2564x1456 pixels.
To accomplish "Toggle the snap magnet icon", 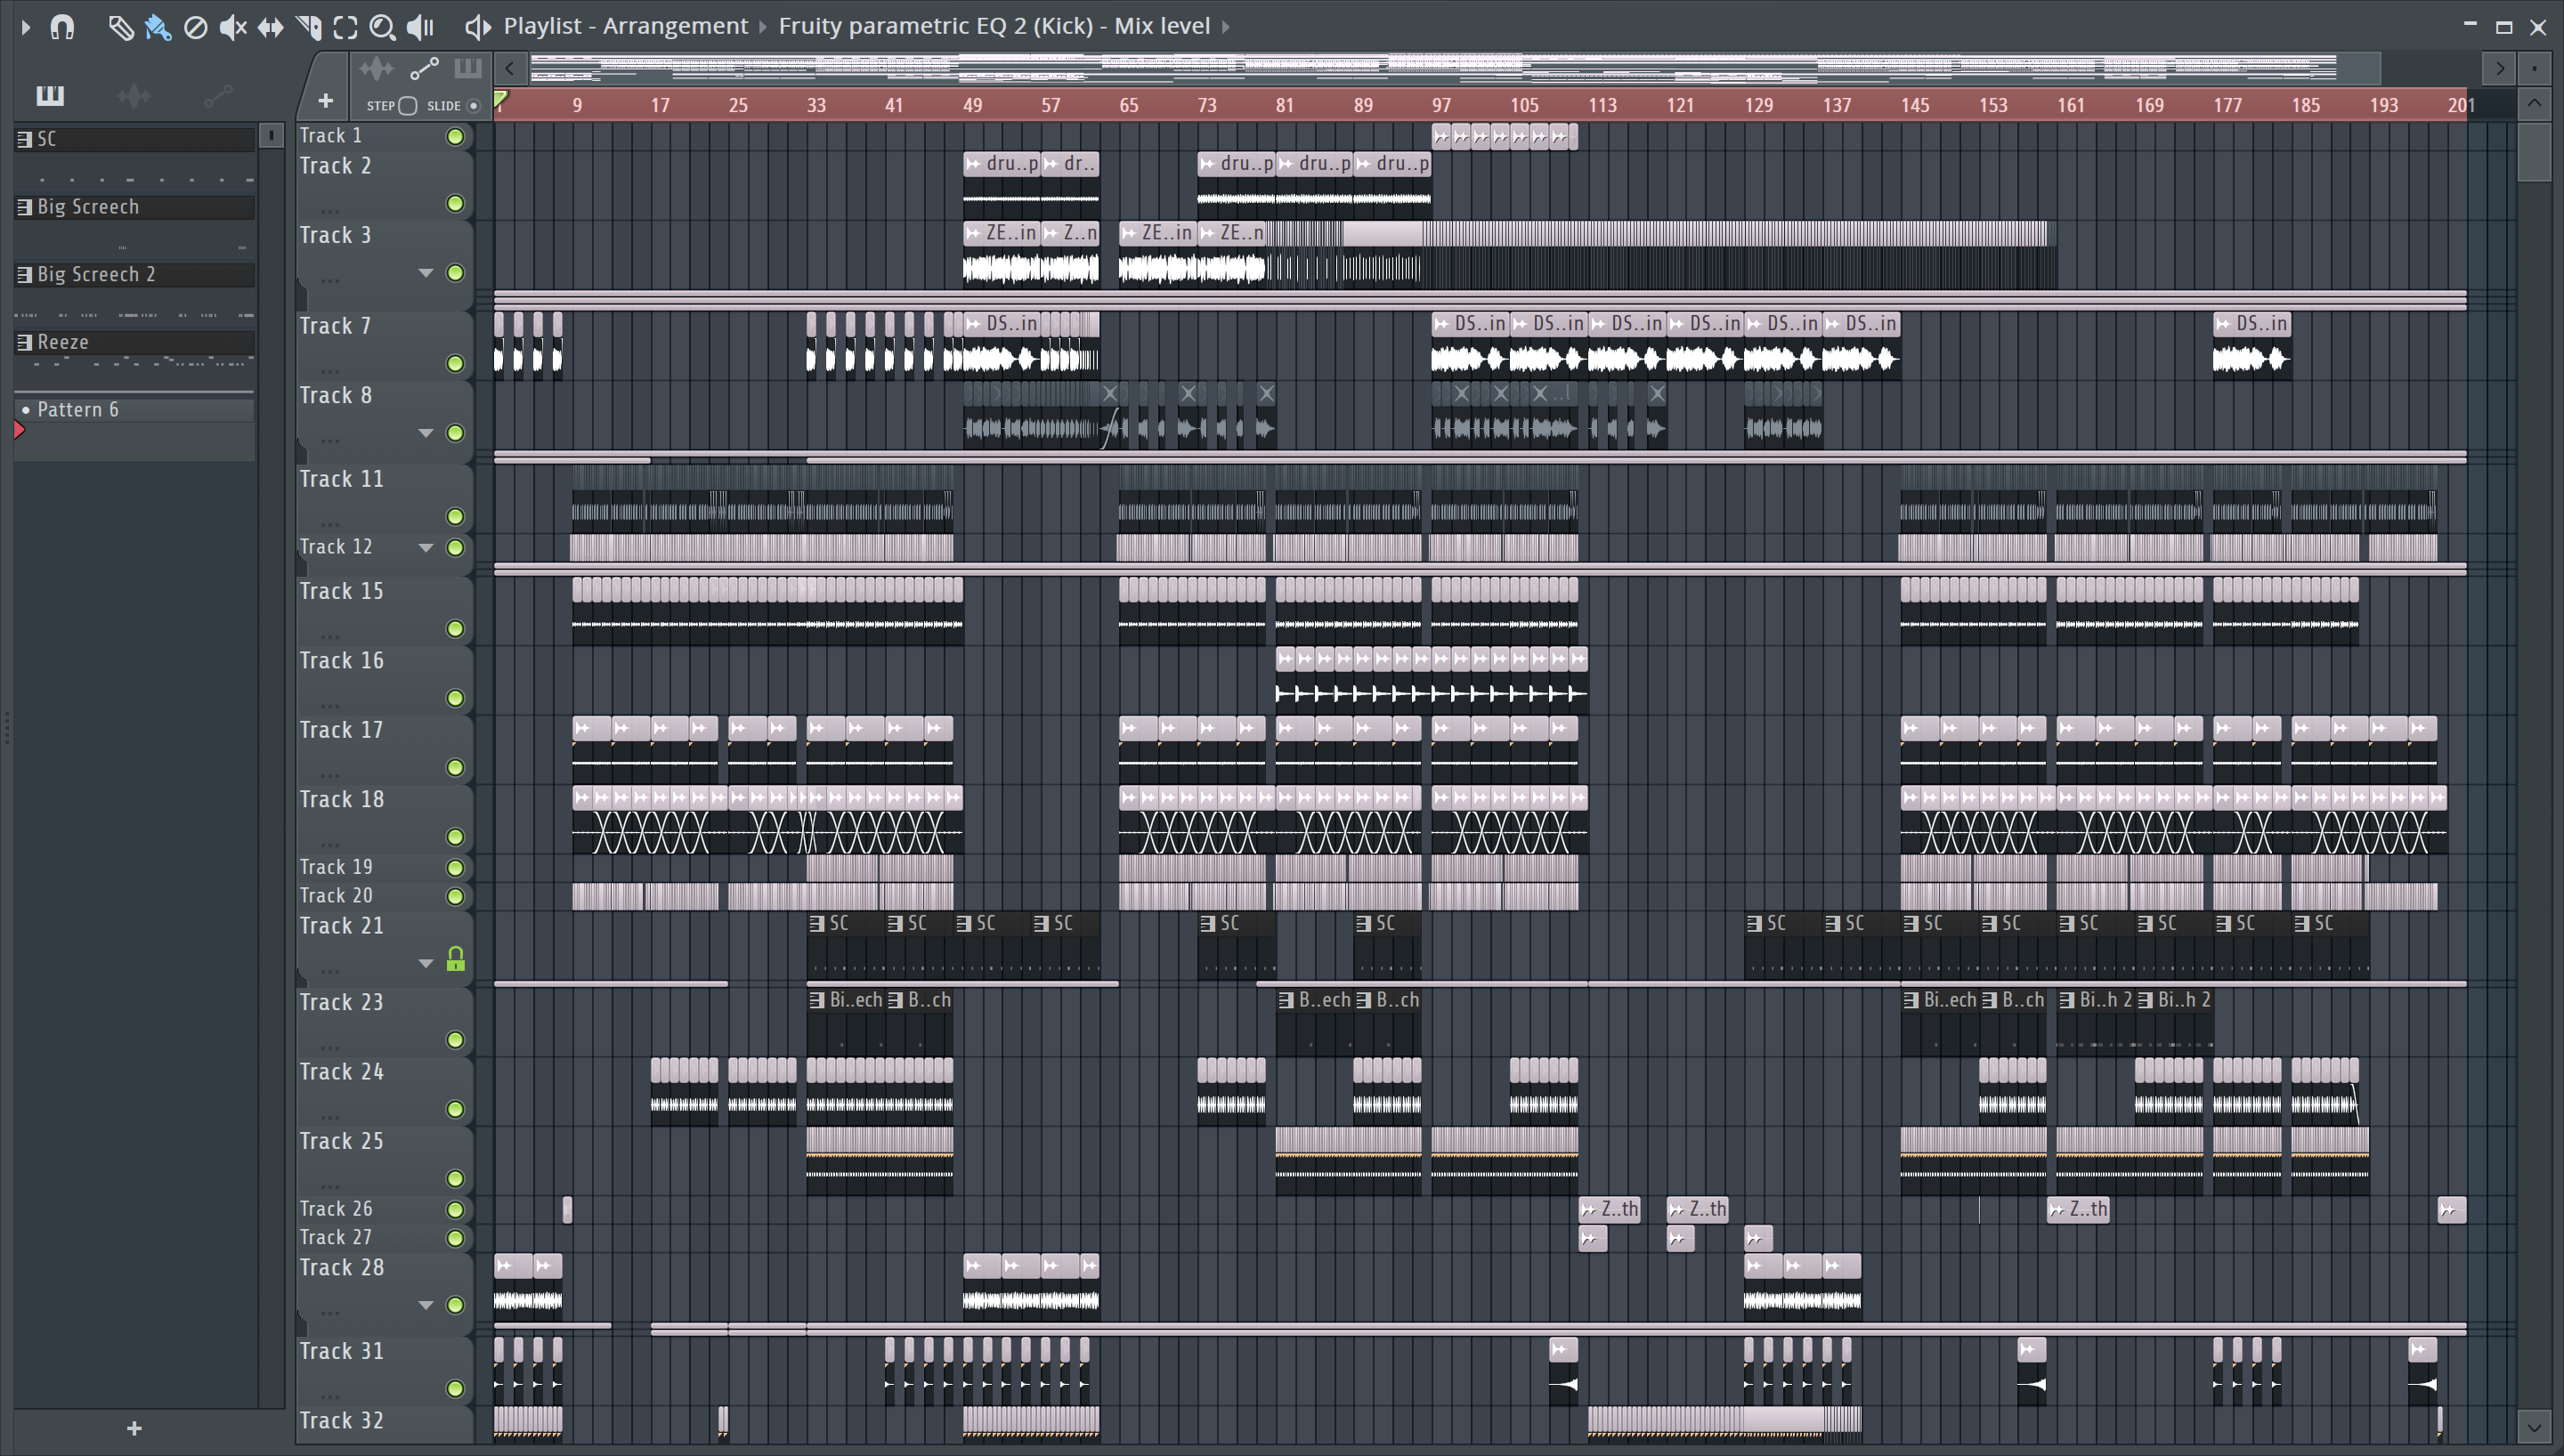I will click(62, 27).
